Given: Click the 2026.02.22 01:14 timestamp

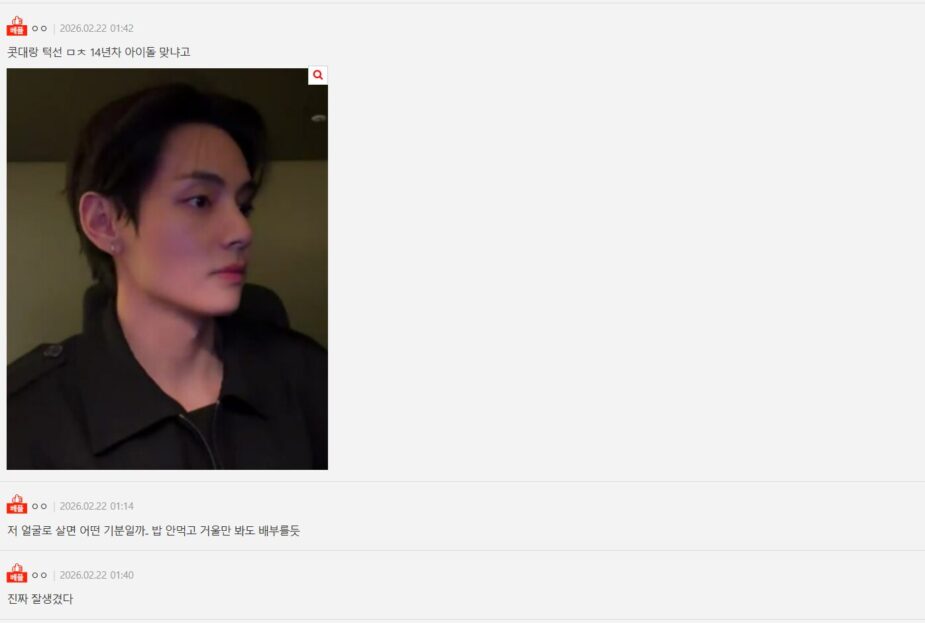Looking at the screenshot, I should [97, 506].
